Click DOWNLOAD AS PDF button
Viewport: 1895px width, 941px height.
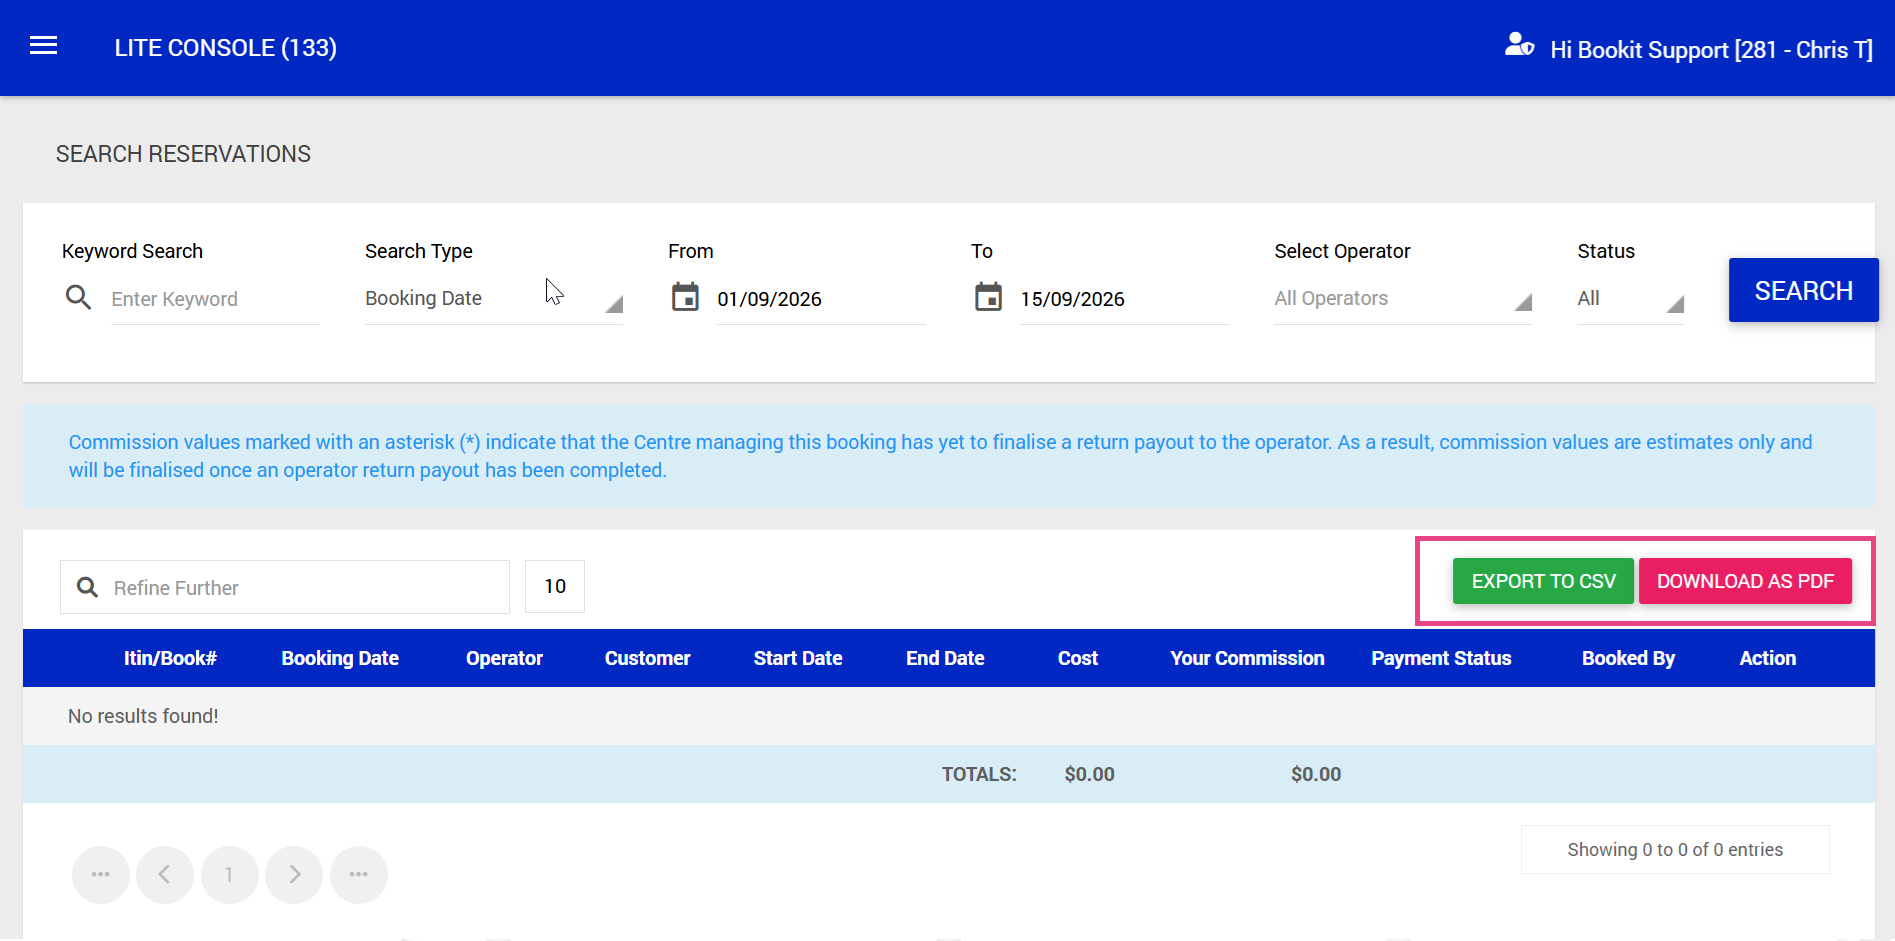(1745, 581)
